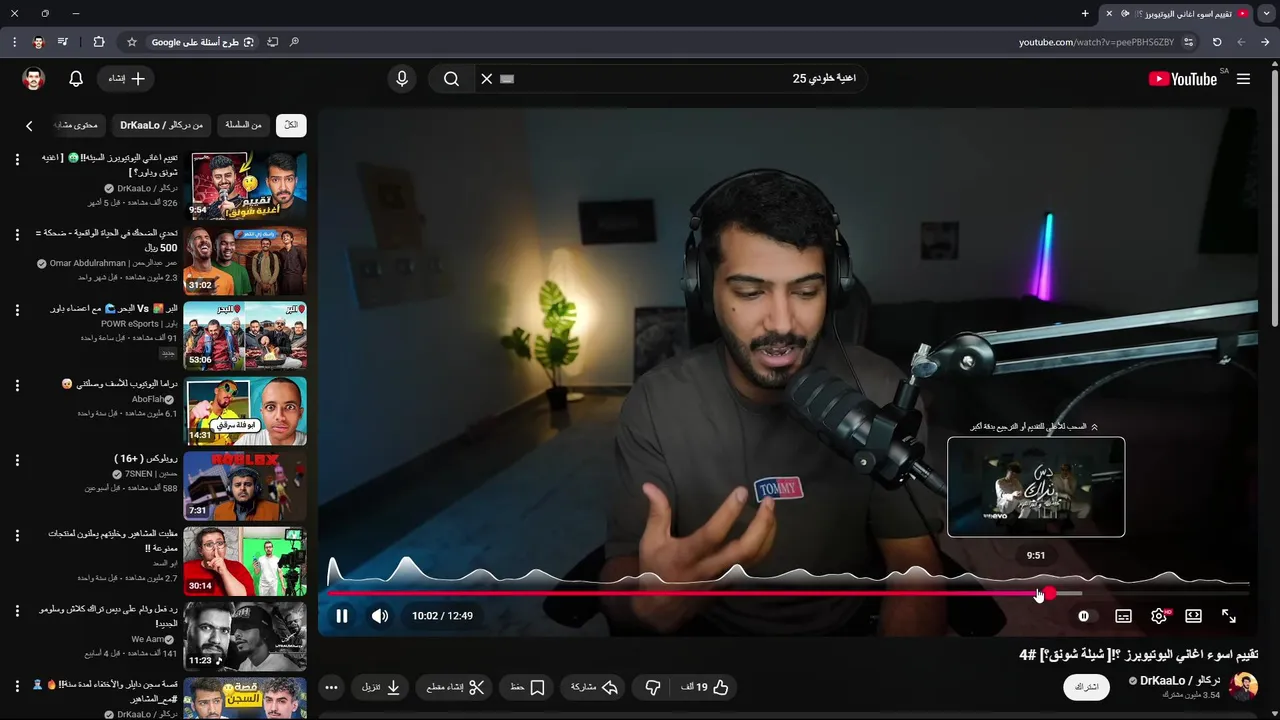
Task: Open the AboFlah 14:31 video thumbnail
Action: [x=245, y=410]
